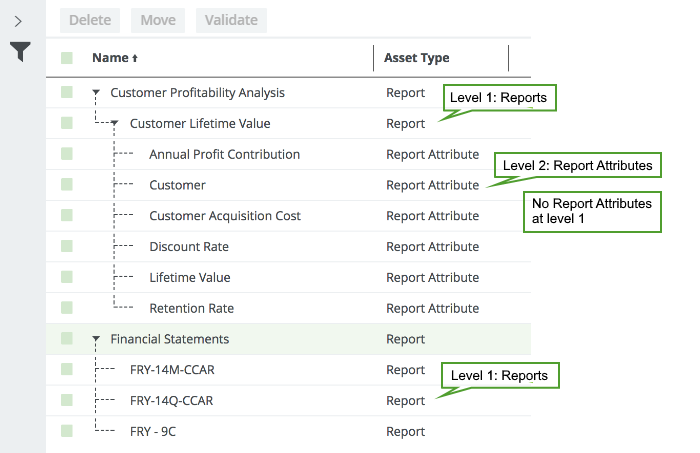Collapse the Customer Profitability Analysis tree node
Image resolution: width=700 pixels, height=453 pixels.
(x=96, y=93)
